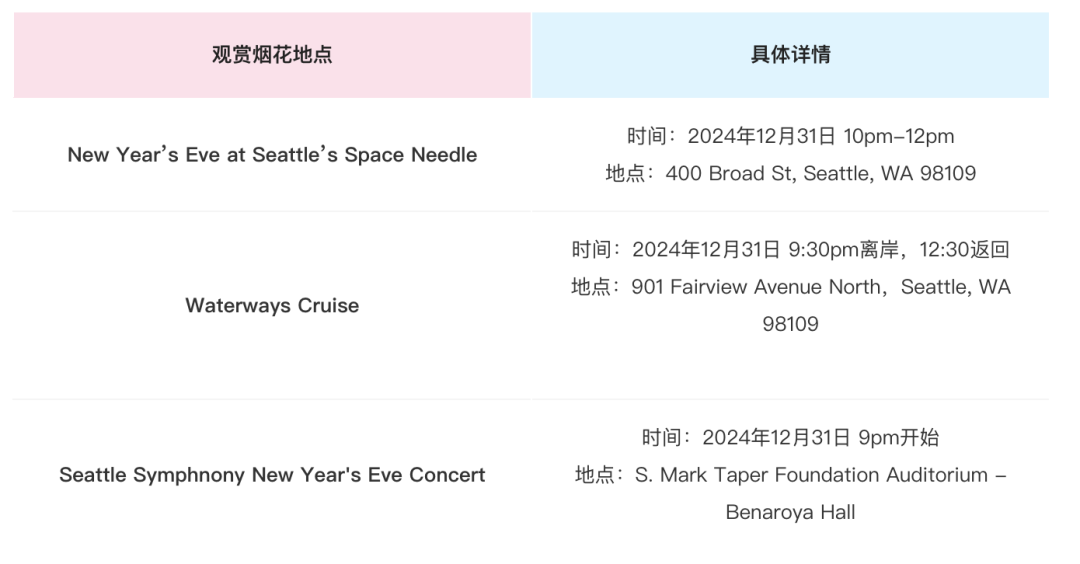
Task: Click the 观赏烟花地点 column header
Action: click(272, 54)
